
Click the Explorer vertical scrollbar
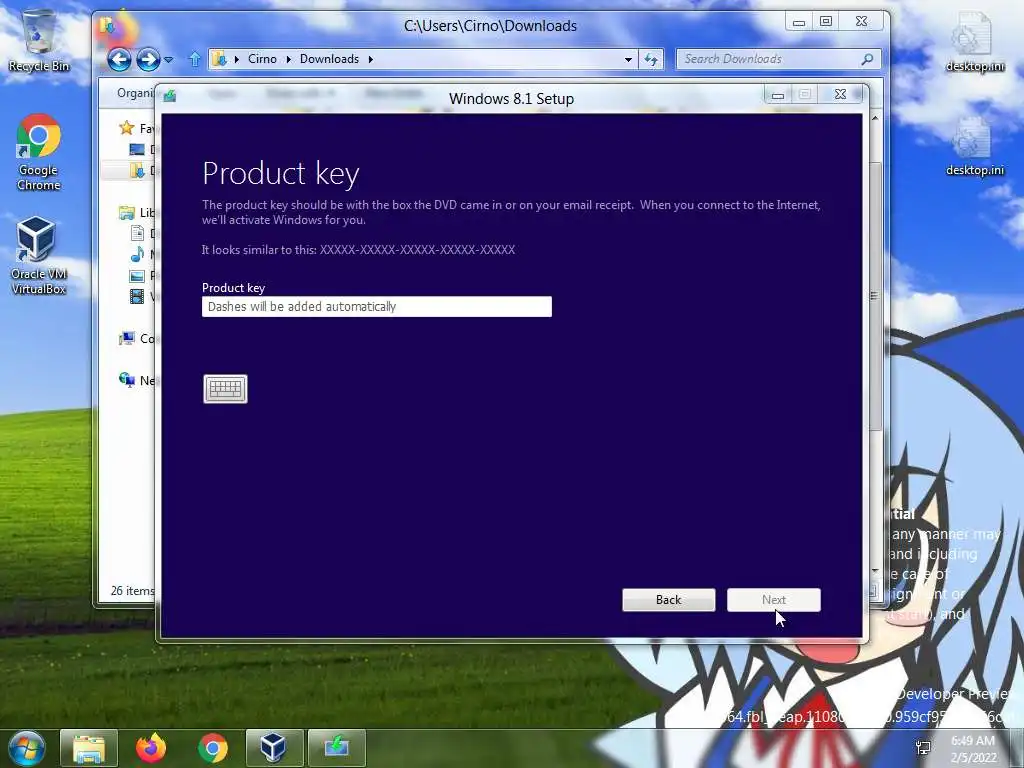click(875, 295)
